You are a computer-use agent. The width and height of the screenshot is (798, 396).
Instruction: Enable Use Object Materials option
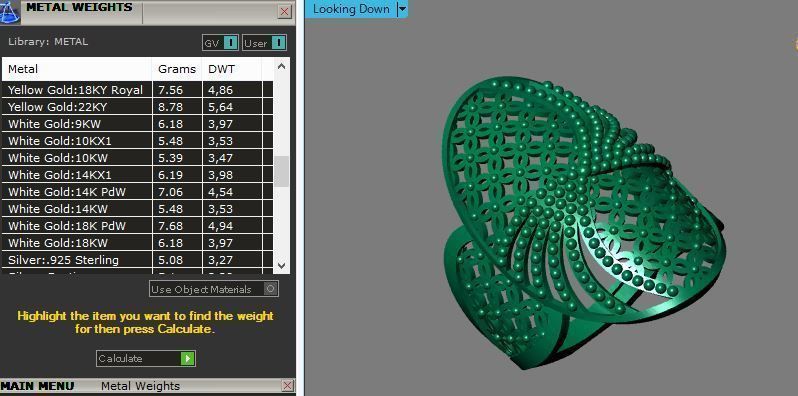tap(214, 289)
